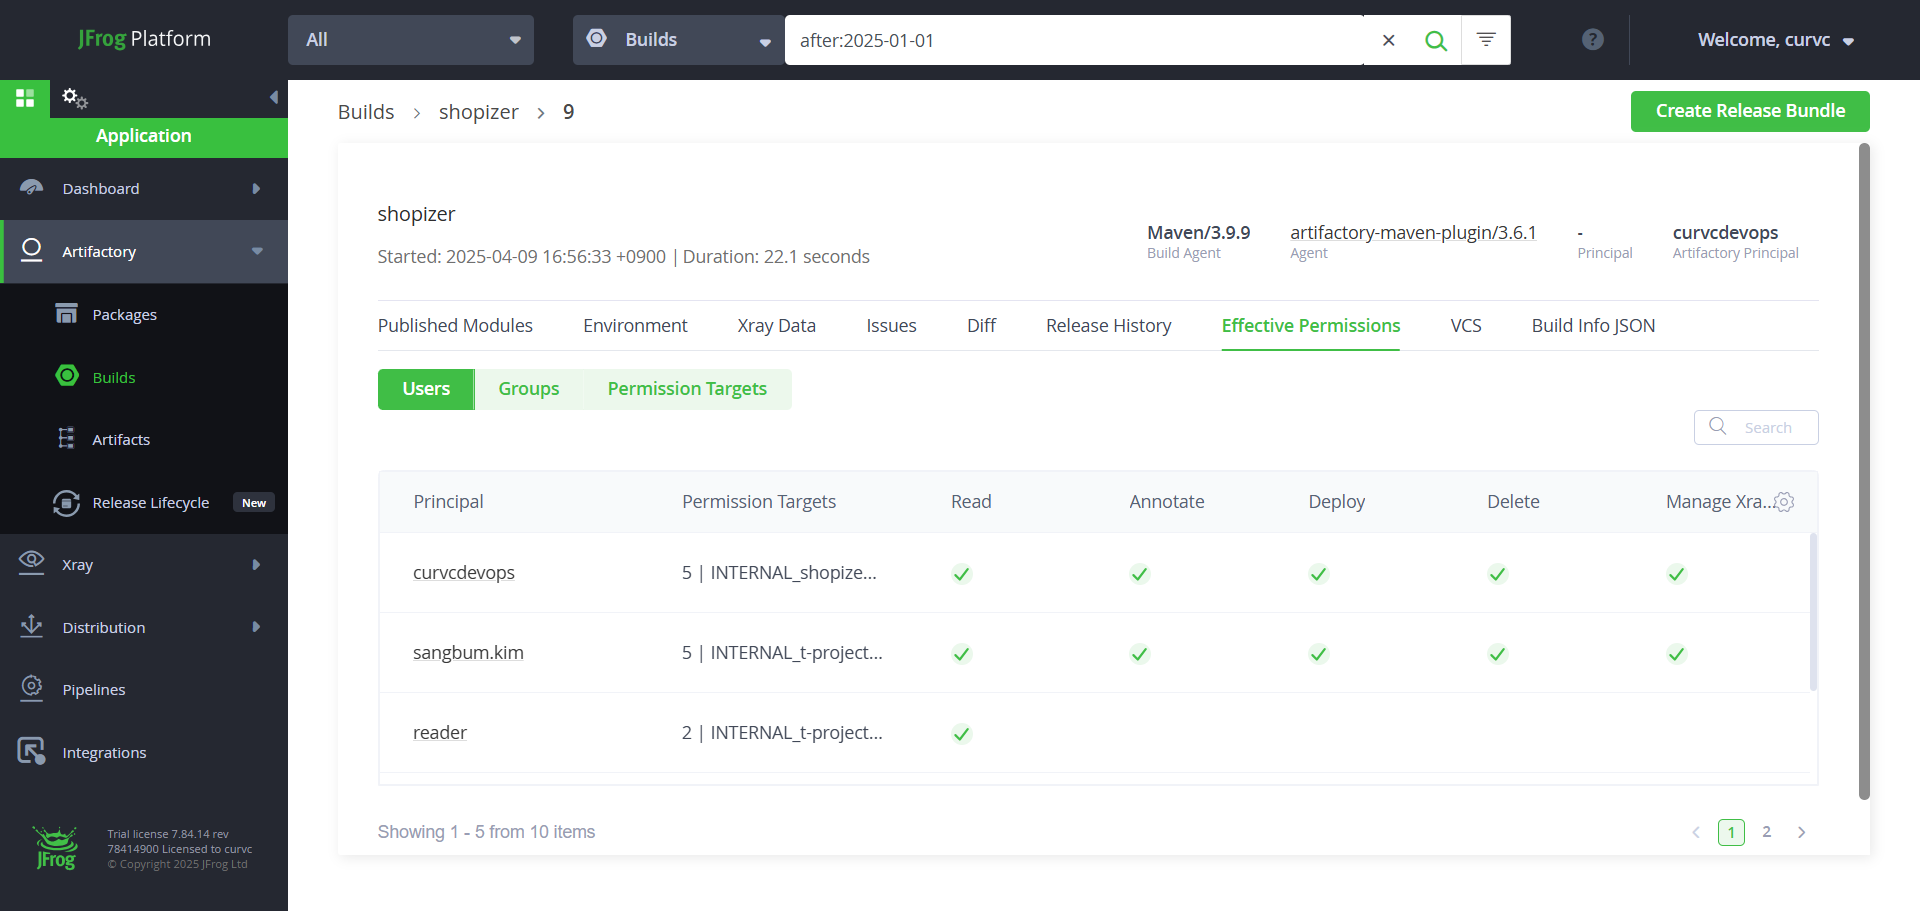This screenshot has height=911, width=1920.
Task: Open the All repositories scope dropdown
Action: click(x=411, y=40)
